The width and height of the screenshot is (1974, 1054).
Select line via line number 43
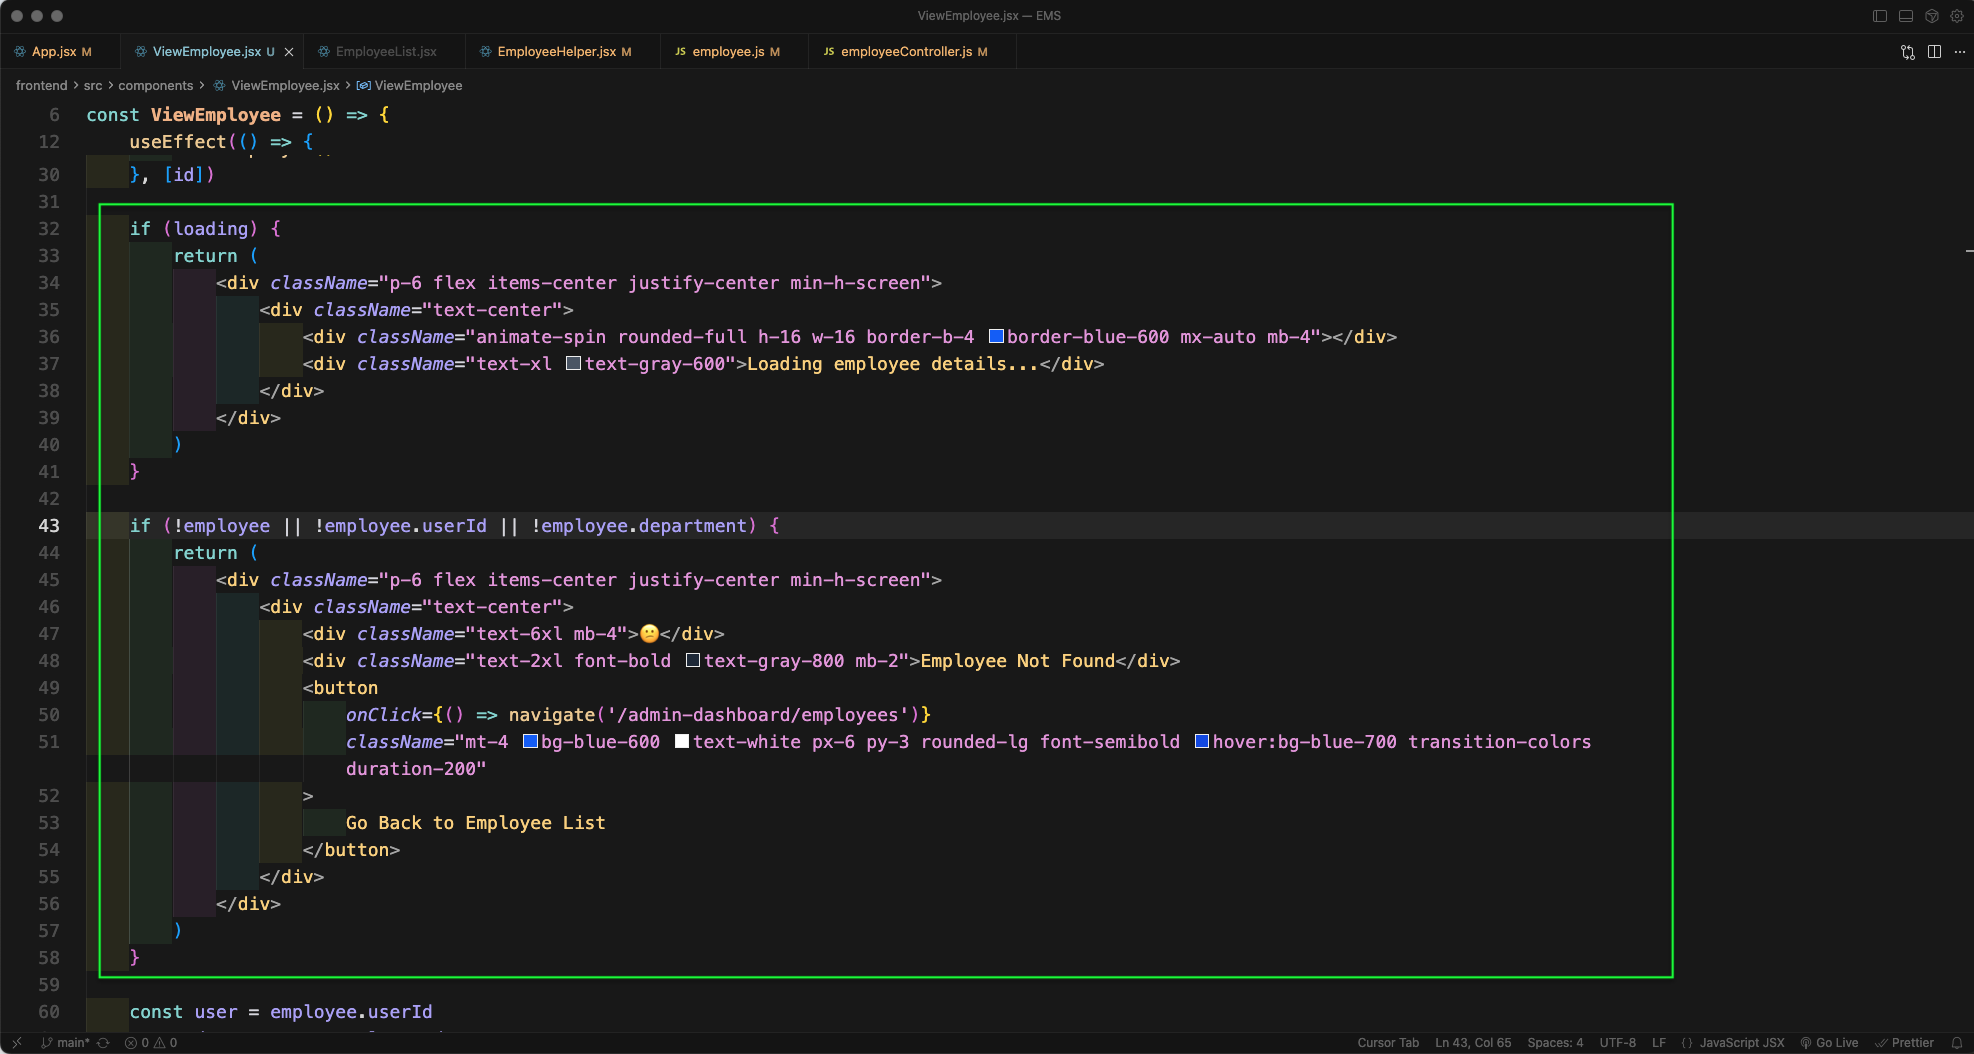(49, 526)
